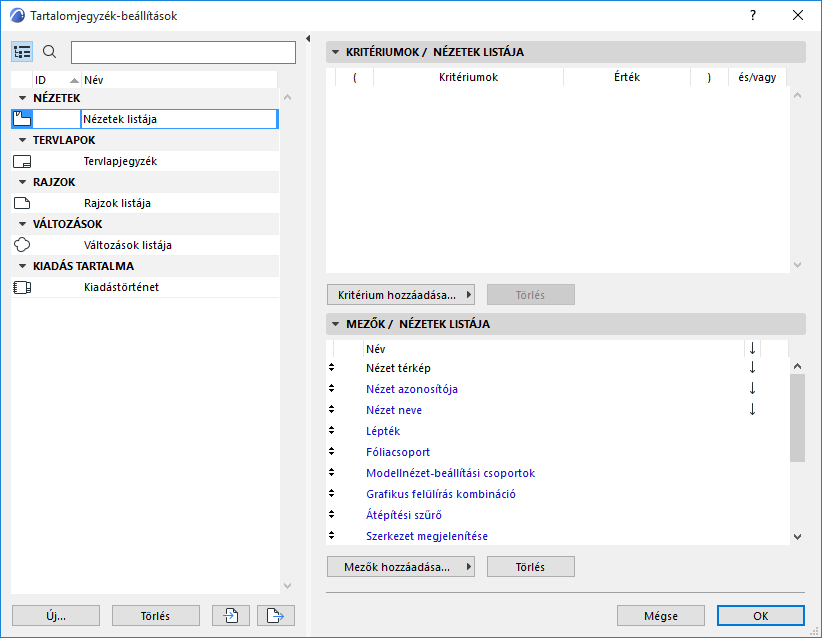Select the Rajzok listája drawing icon
The image size is (822, 638).
[x=22, y=203]
